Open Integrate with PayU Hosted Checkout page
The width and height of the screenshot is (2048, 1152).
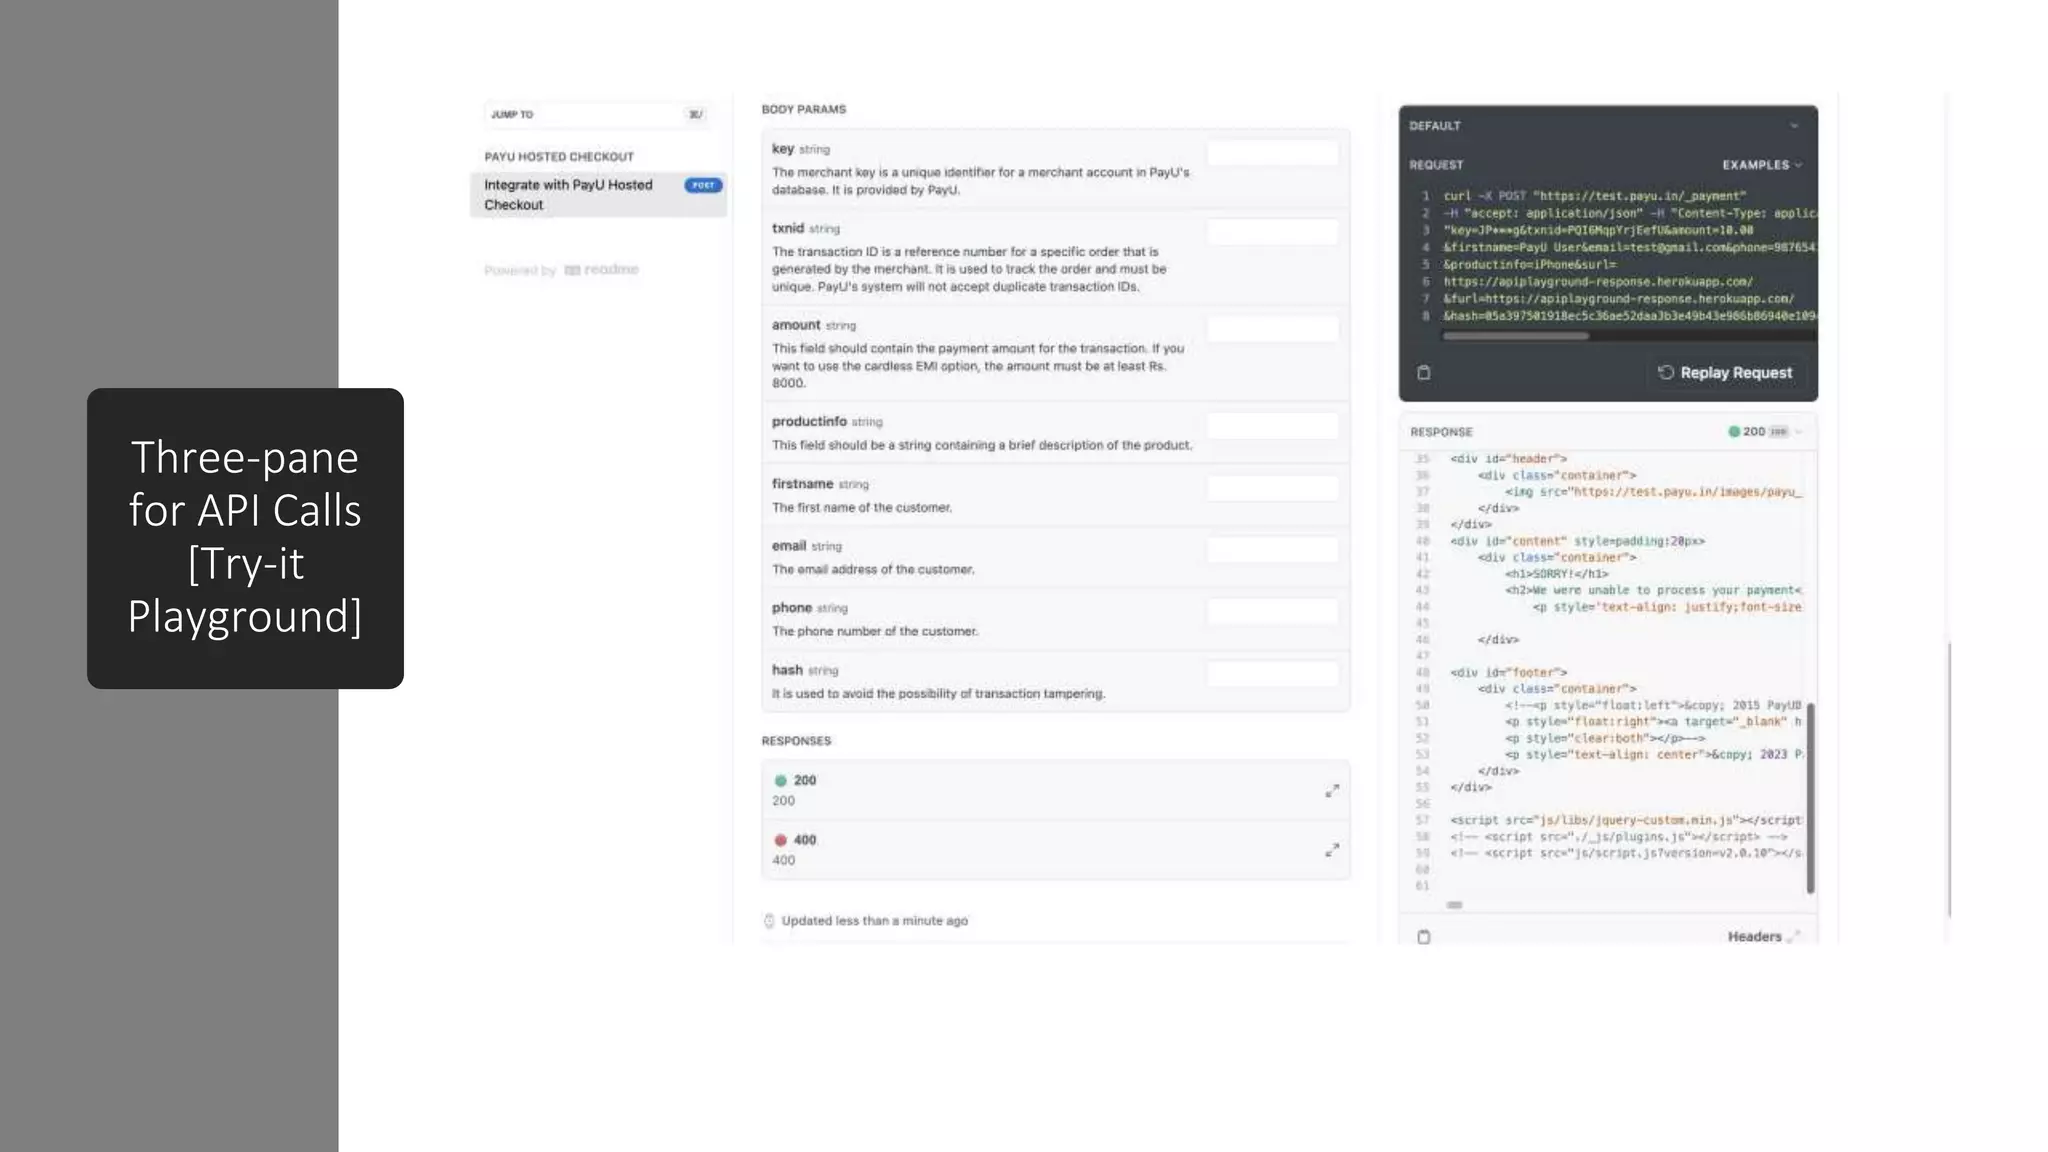click(x=598, y=195)
